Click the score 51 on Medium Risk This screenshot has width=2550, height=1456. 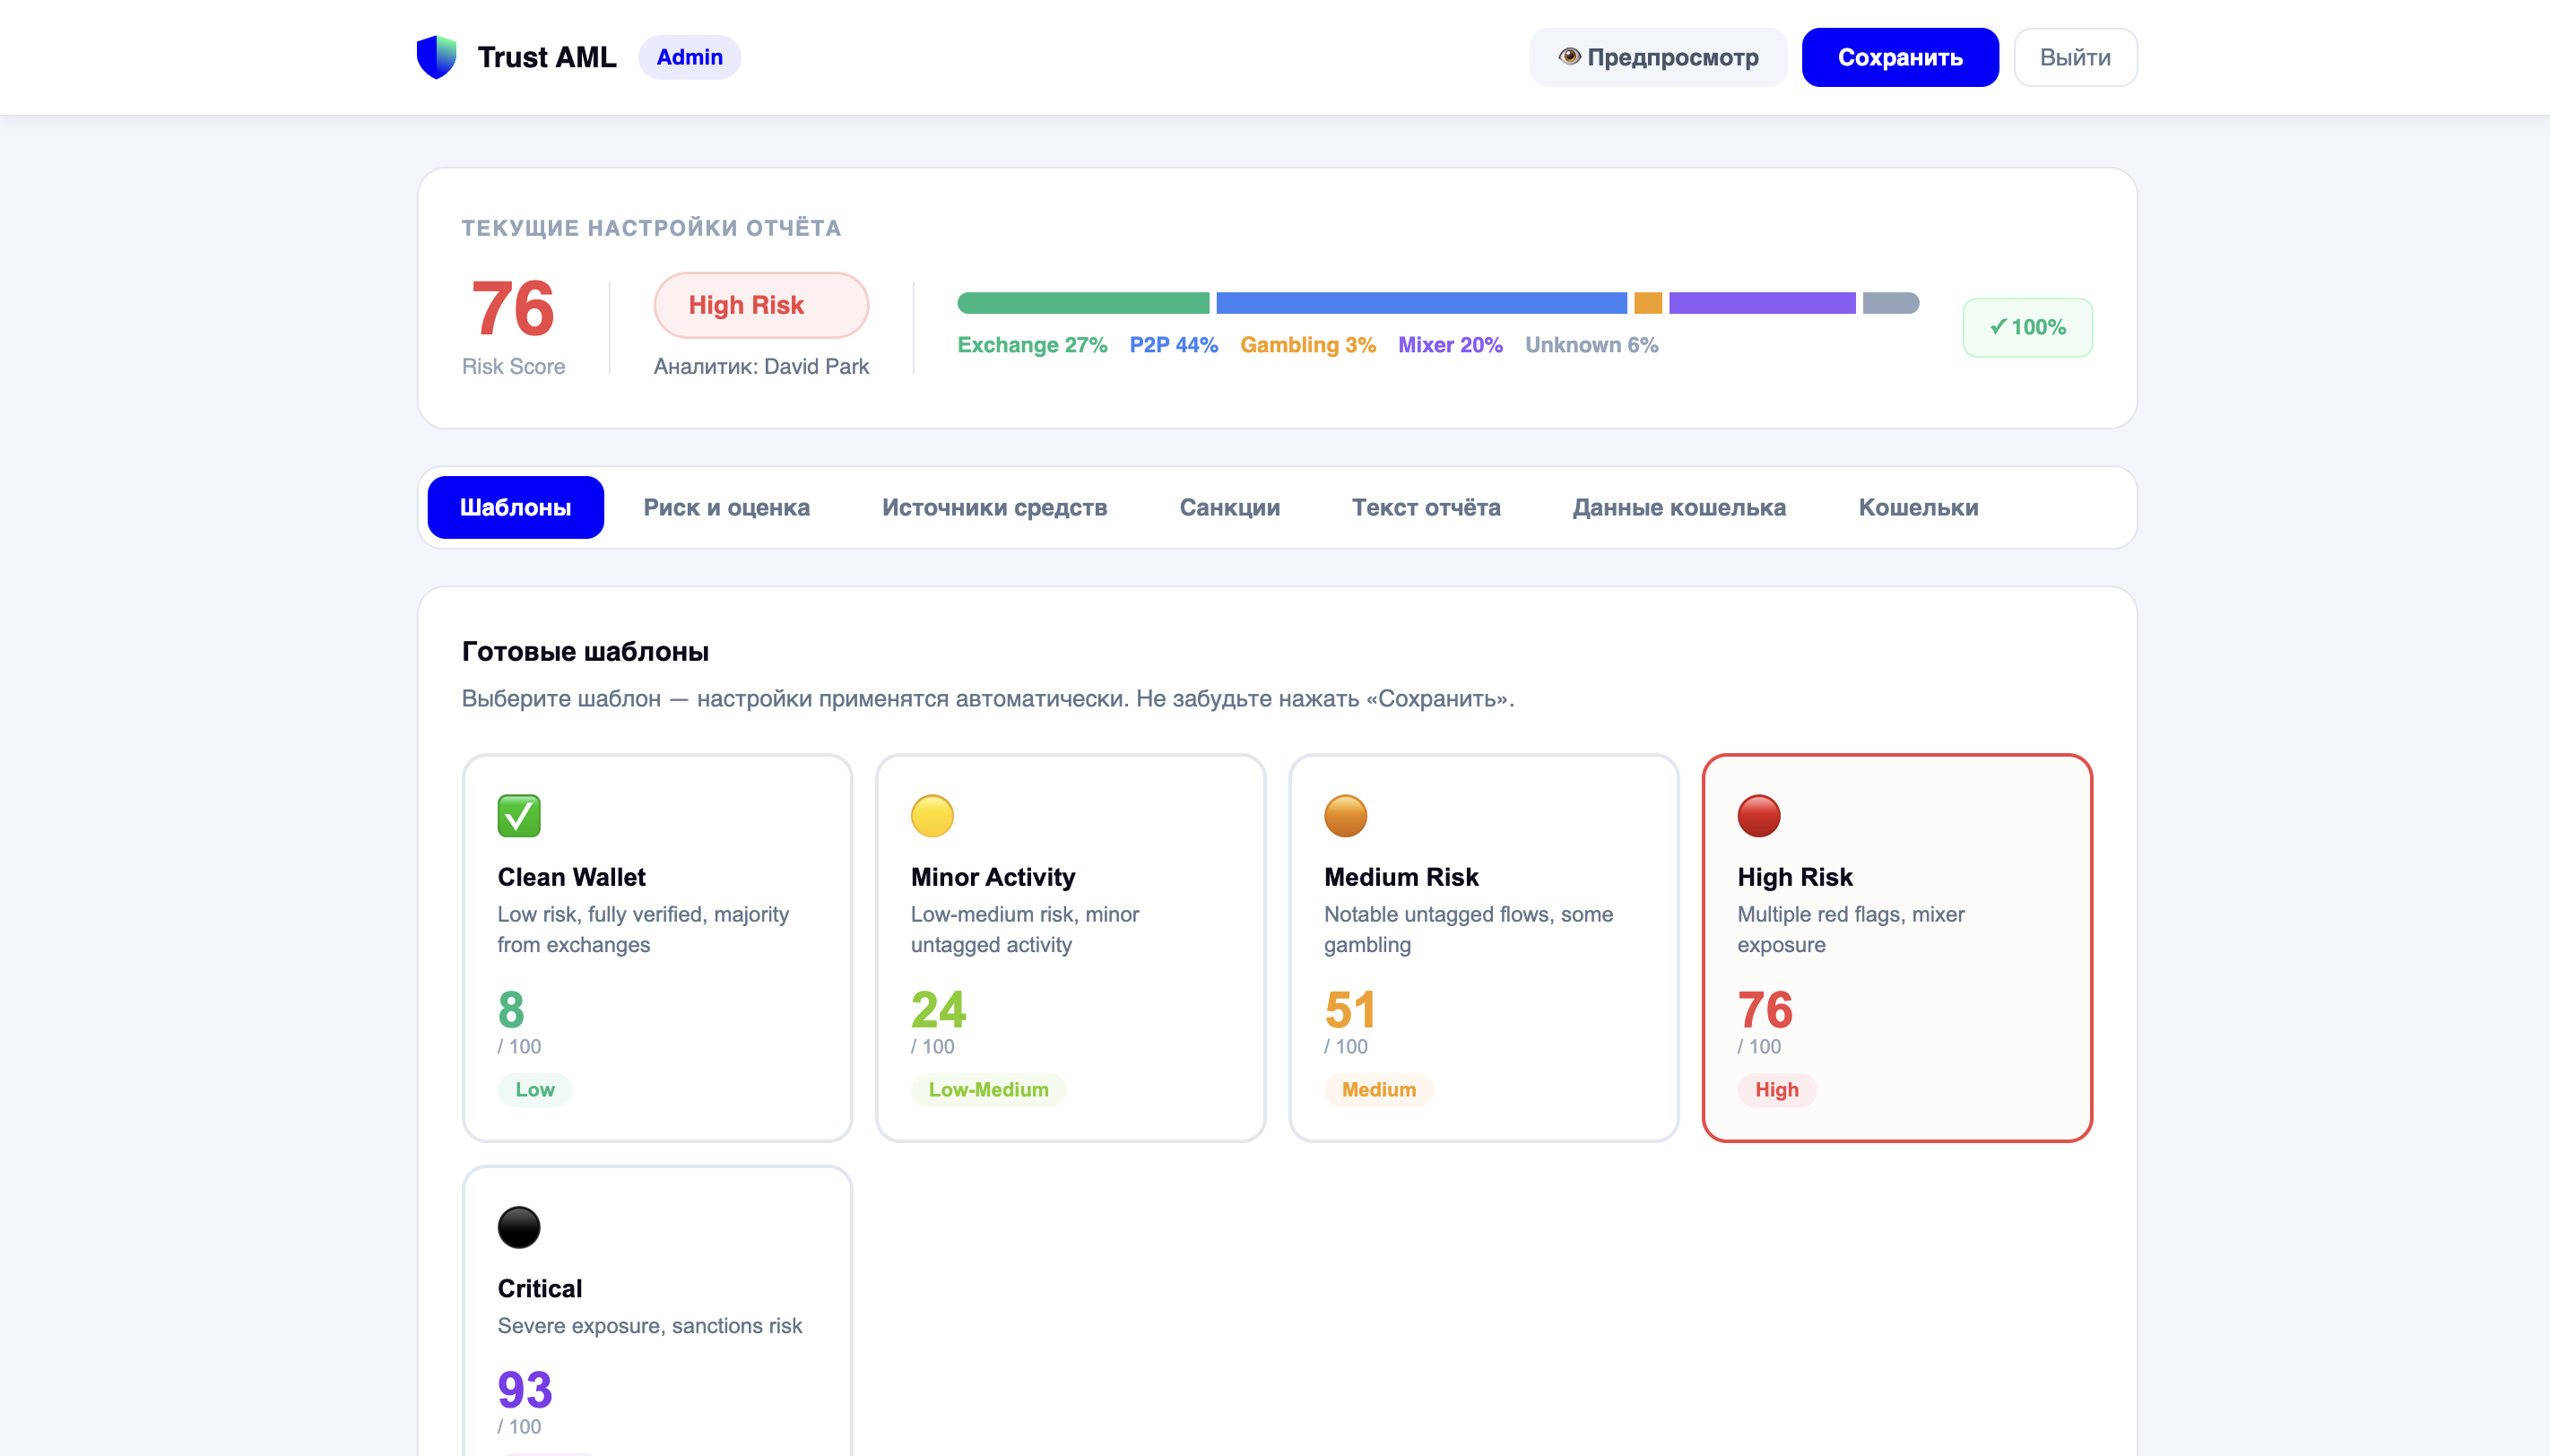click(1350, 1009)
